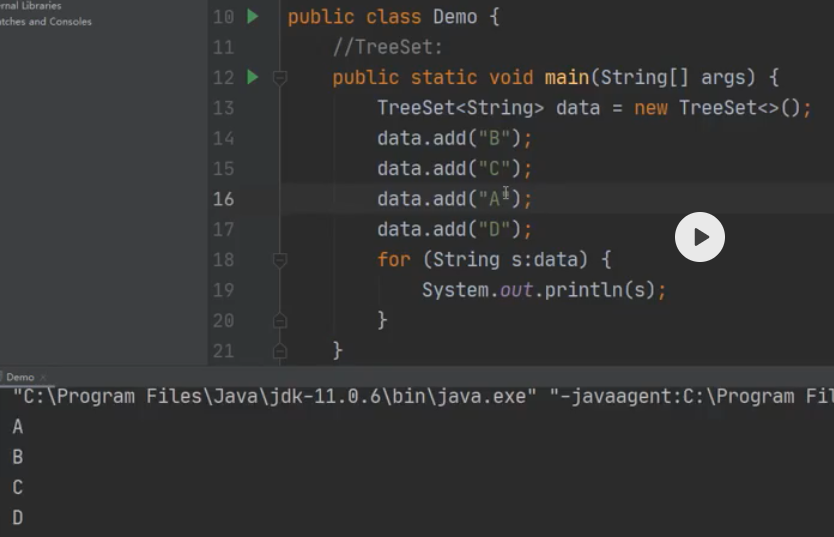Click line number 19 in the gutter
Image resolution: width=834 pixels, height=537 pixels.
(x=223, y=290)
